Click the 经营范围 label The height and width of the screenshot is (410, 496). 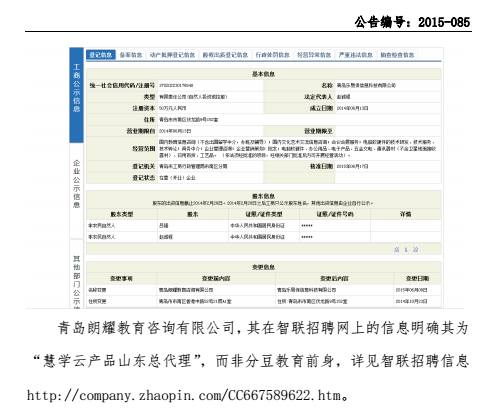[144, 149]
